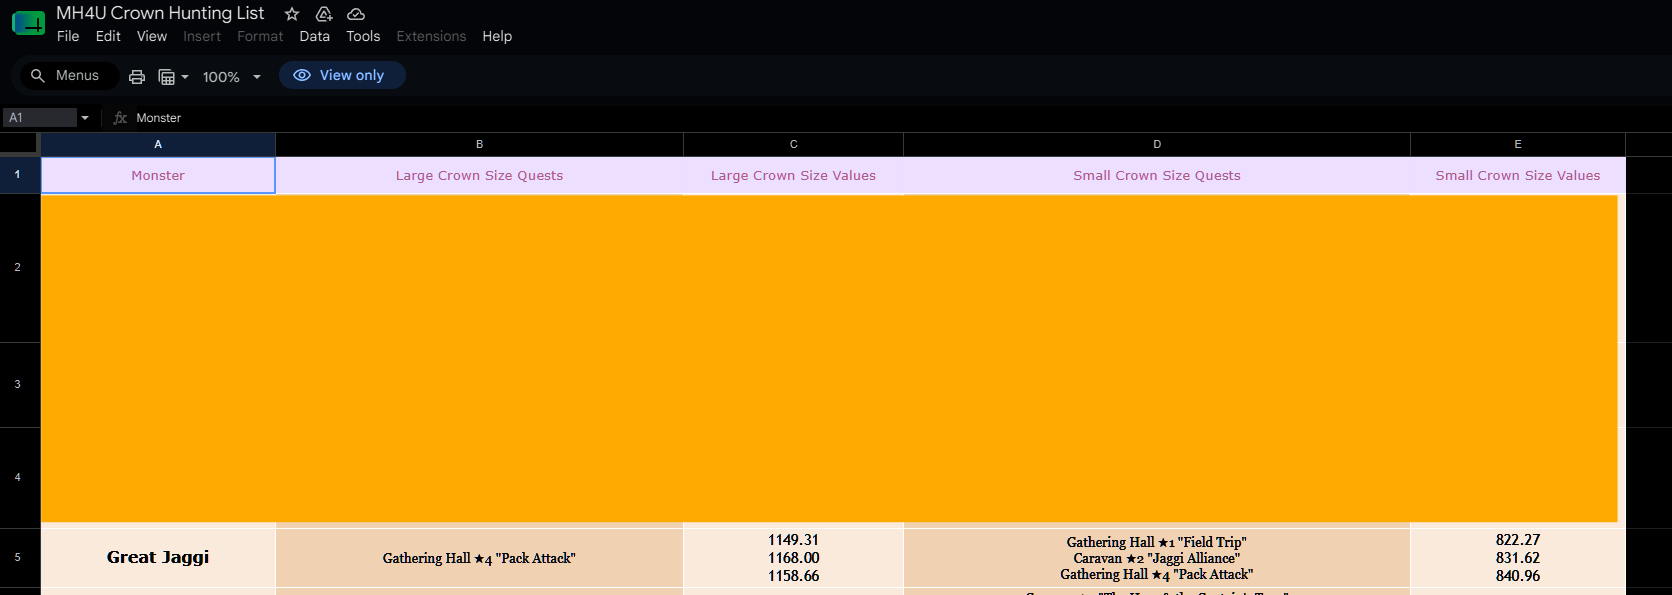Click the document title MH4U Crown Hunting List

click(160, 13)
